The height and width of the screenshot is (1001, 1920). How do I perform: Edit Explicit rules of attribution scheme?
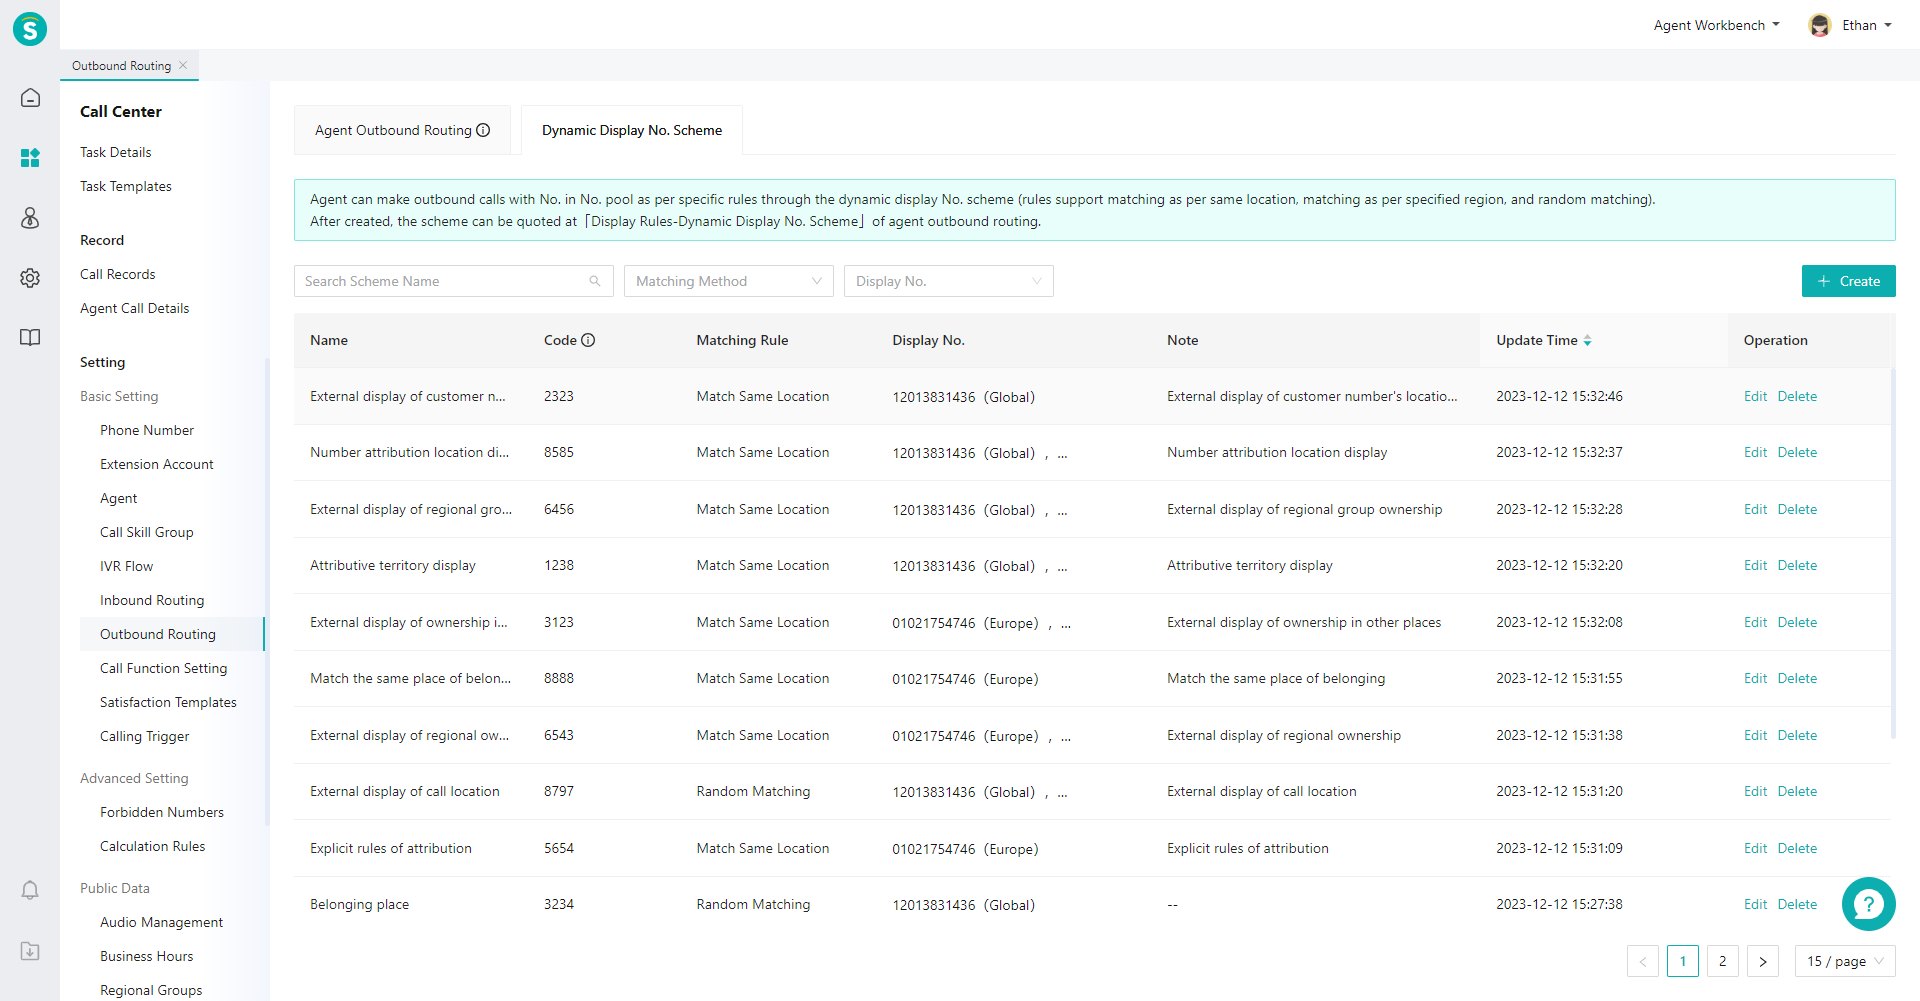[x=1755, y=848]
